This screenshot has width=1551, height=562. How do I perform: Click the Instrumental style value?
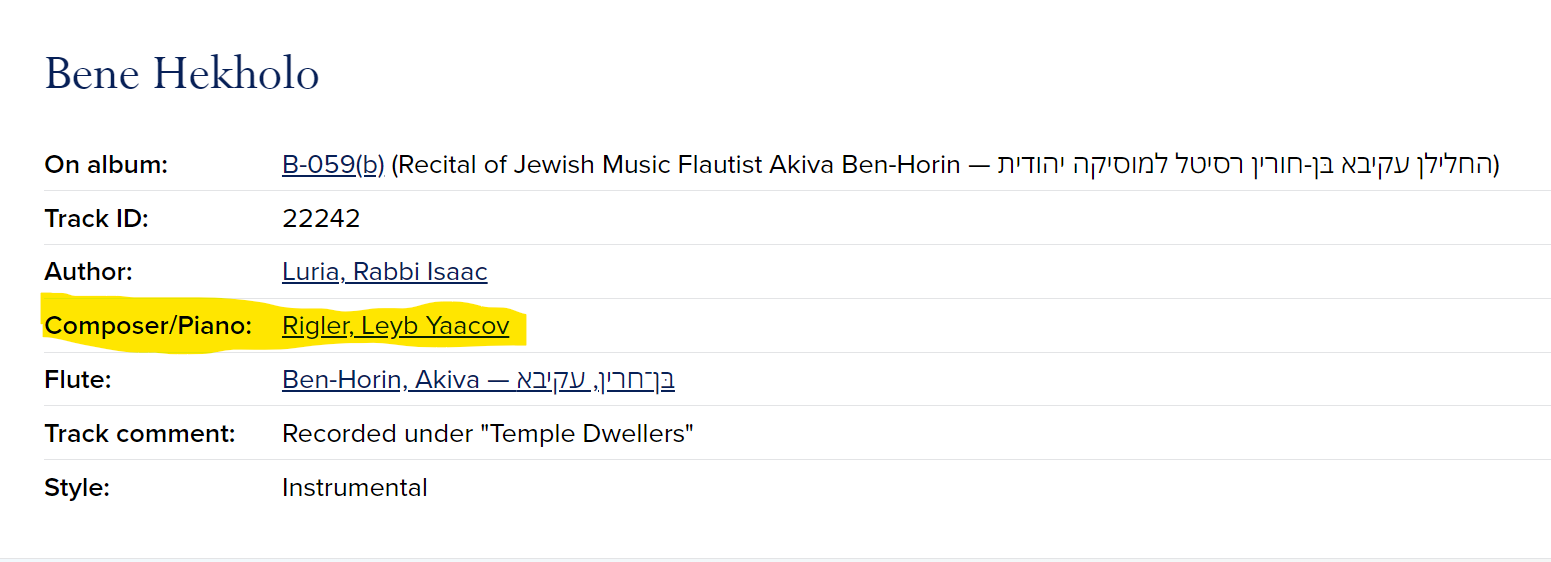354,488
